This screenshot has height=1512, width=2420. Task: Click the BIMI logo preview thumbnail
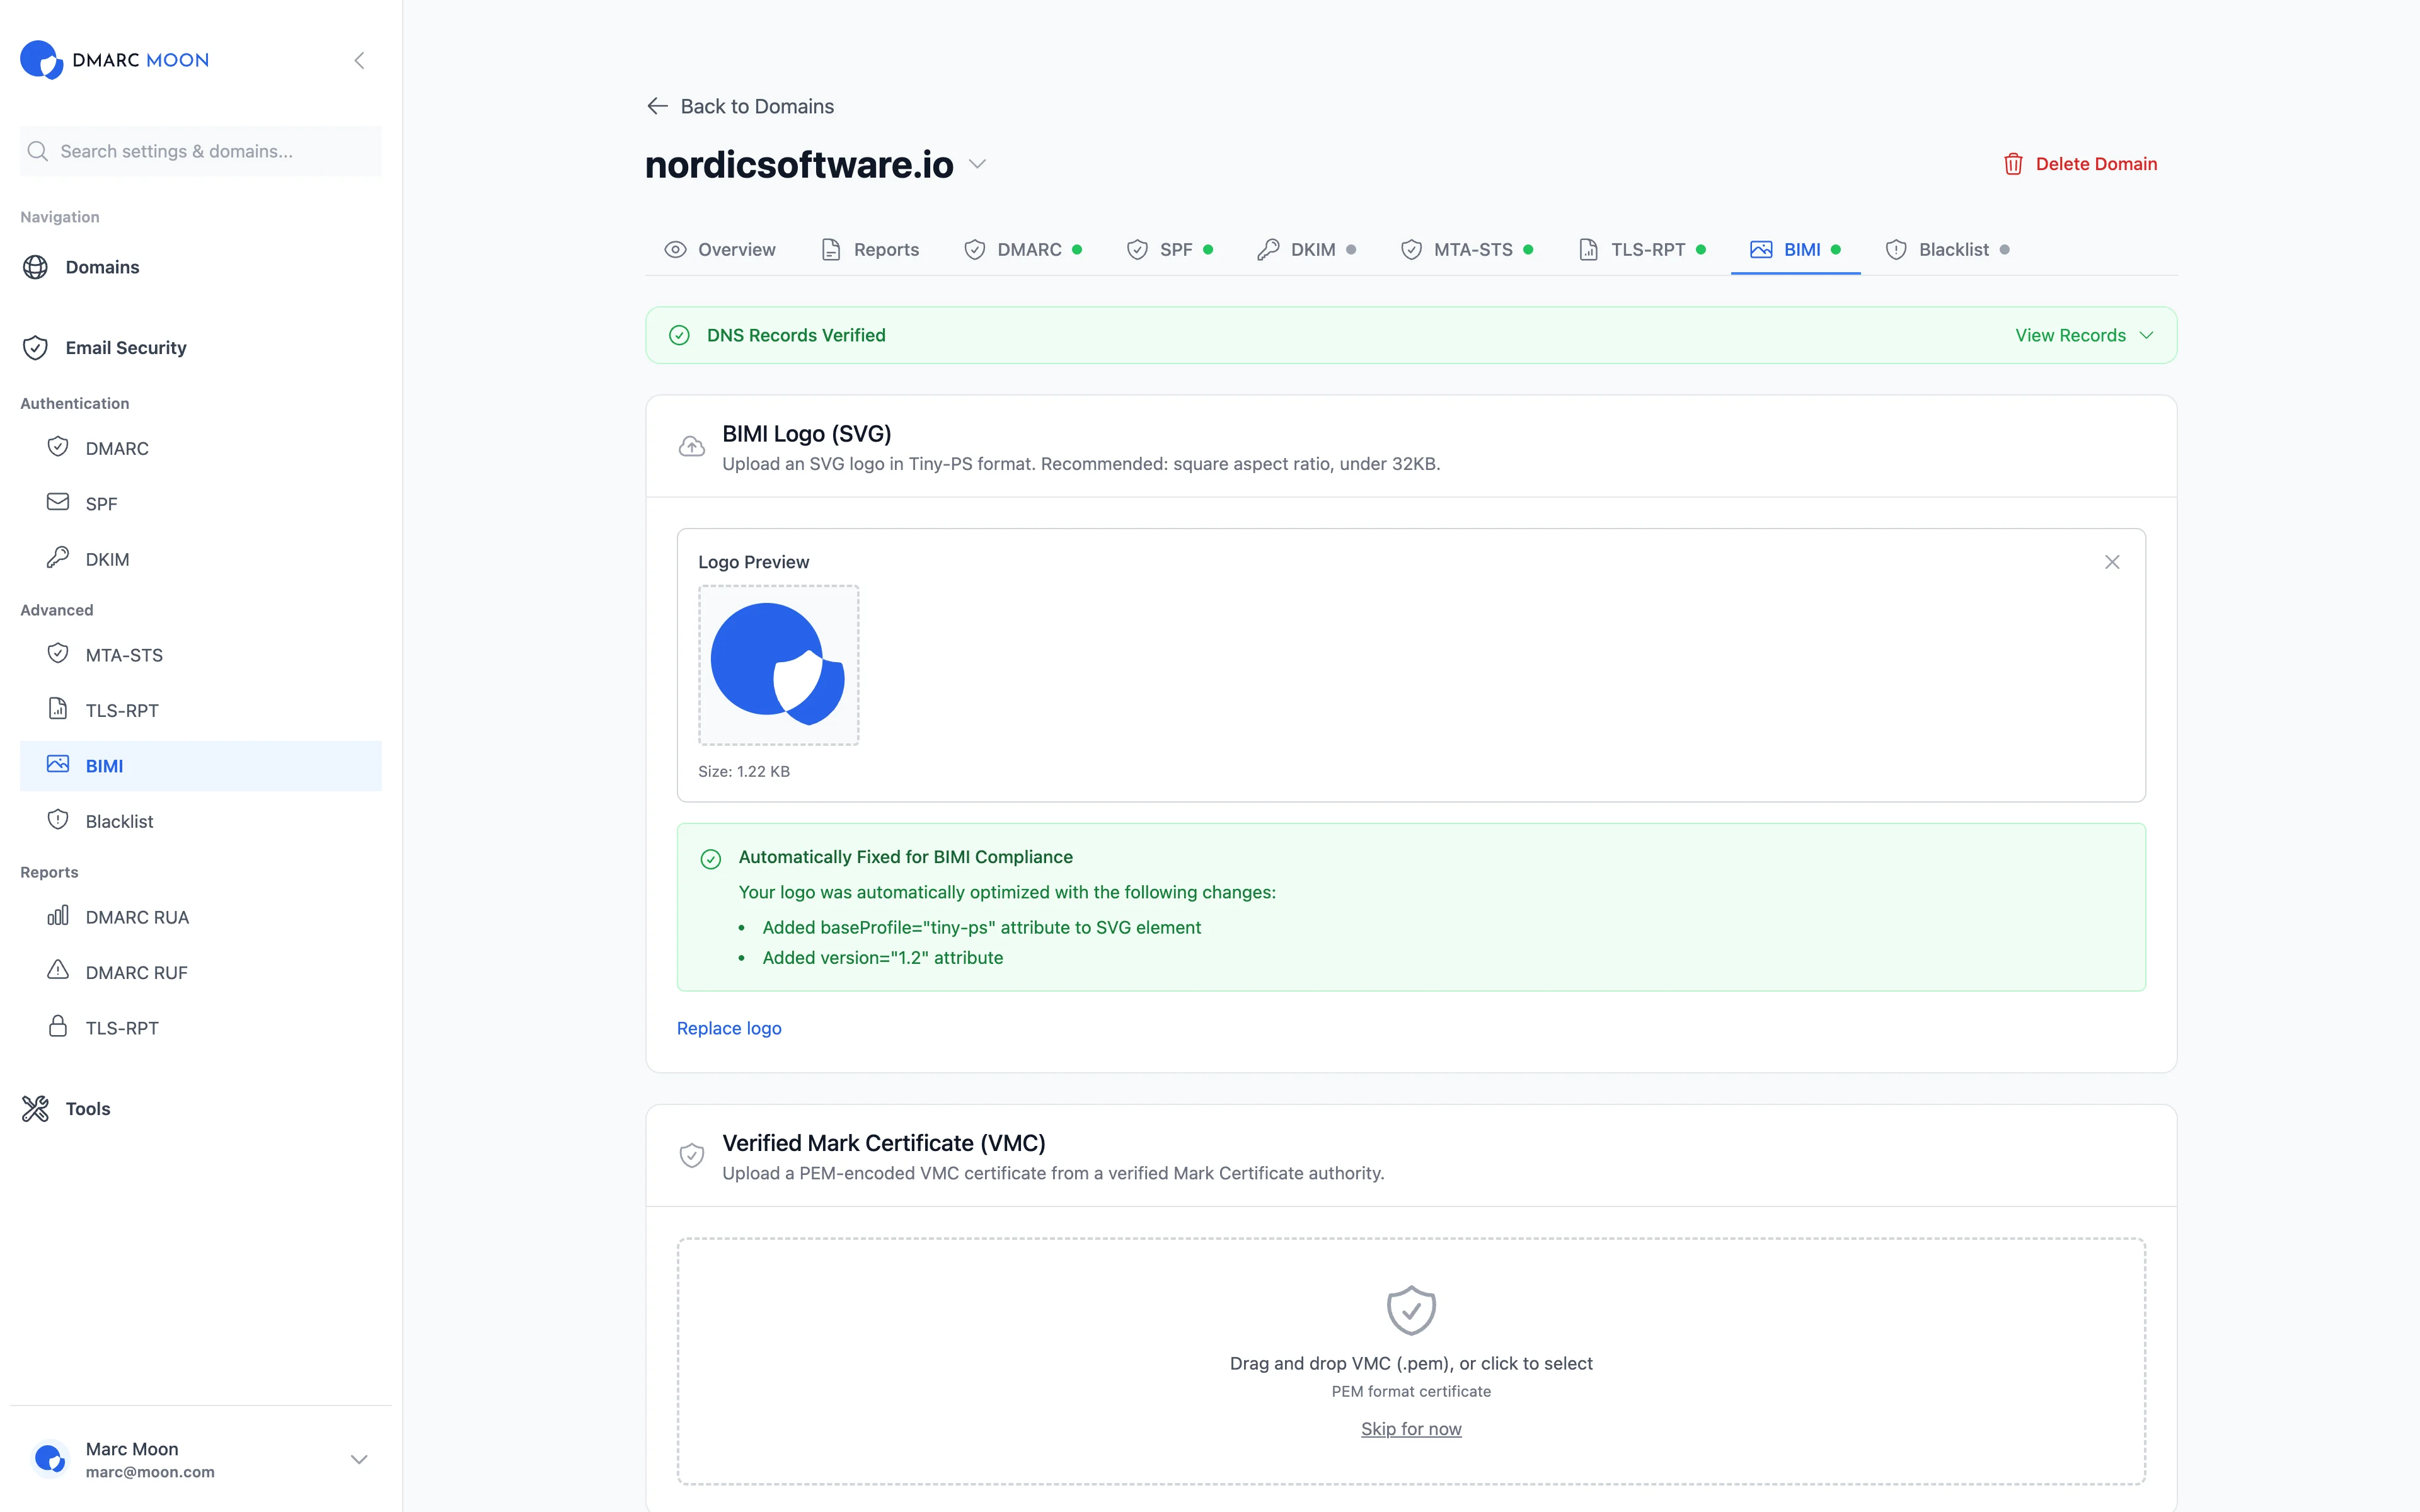click(x=778, y=665)
